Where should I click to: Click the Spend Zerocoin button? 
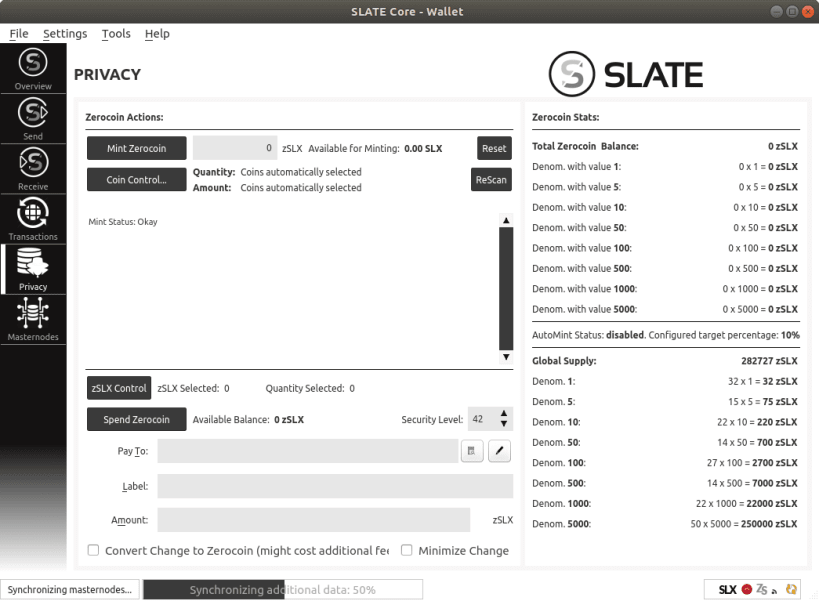136,420
